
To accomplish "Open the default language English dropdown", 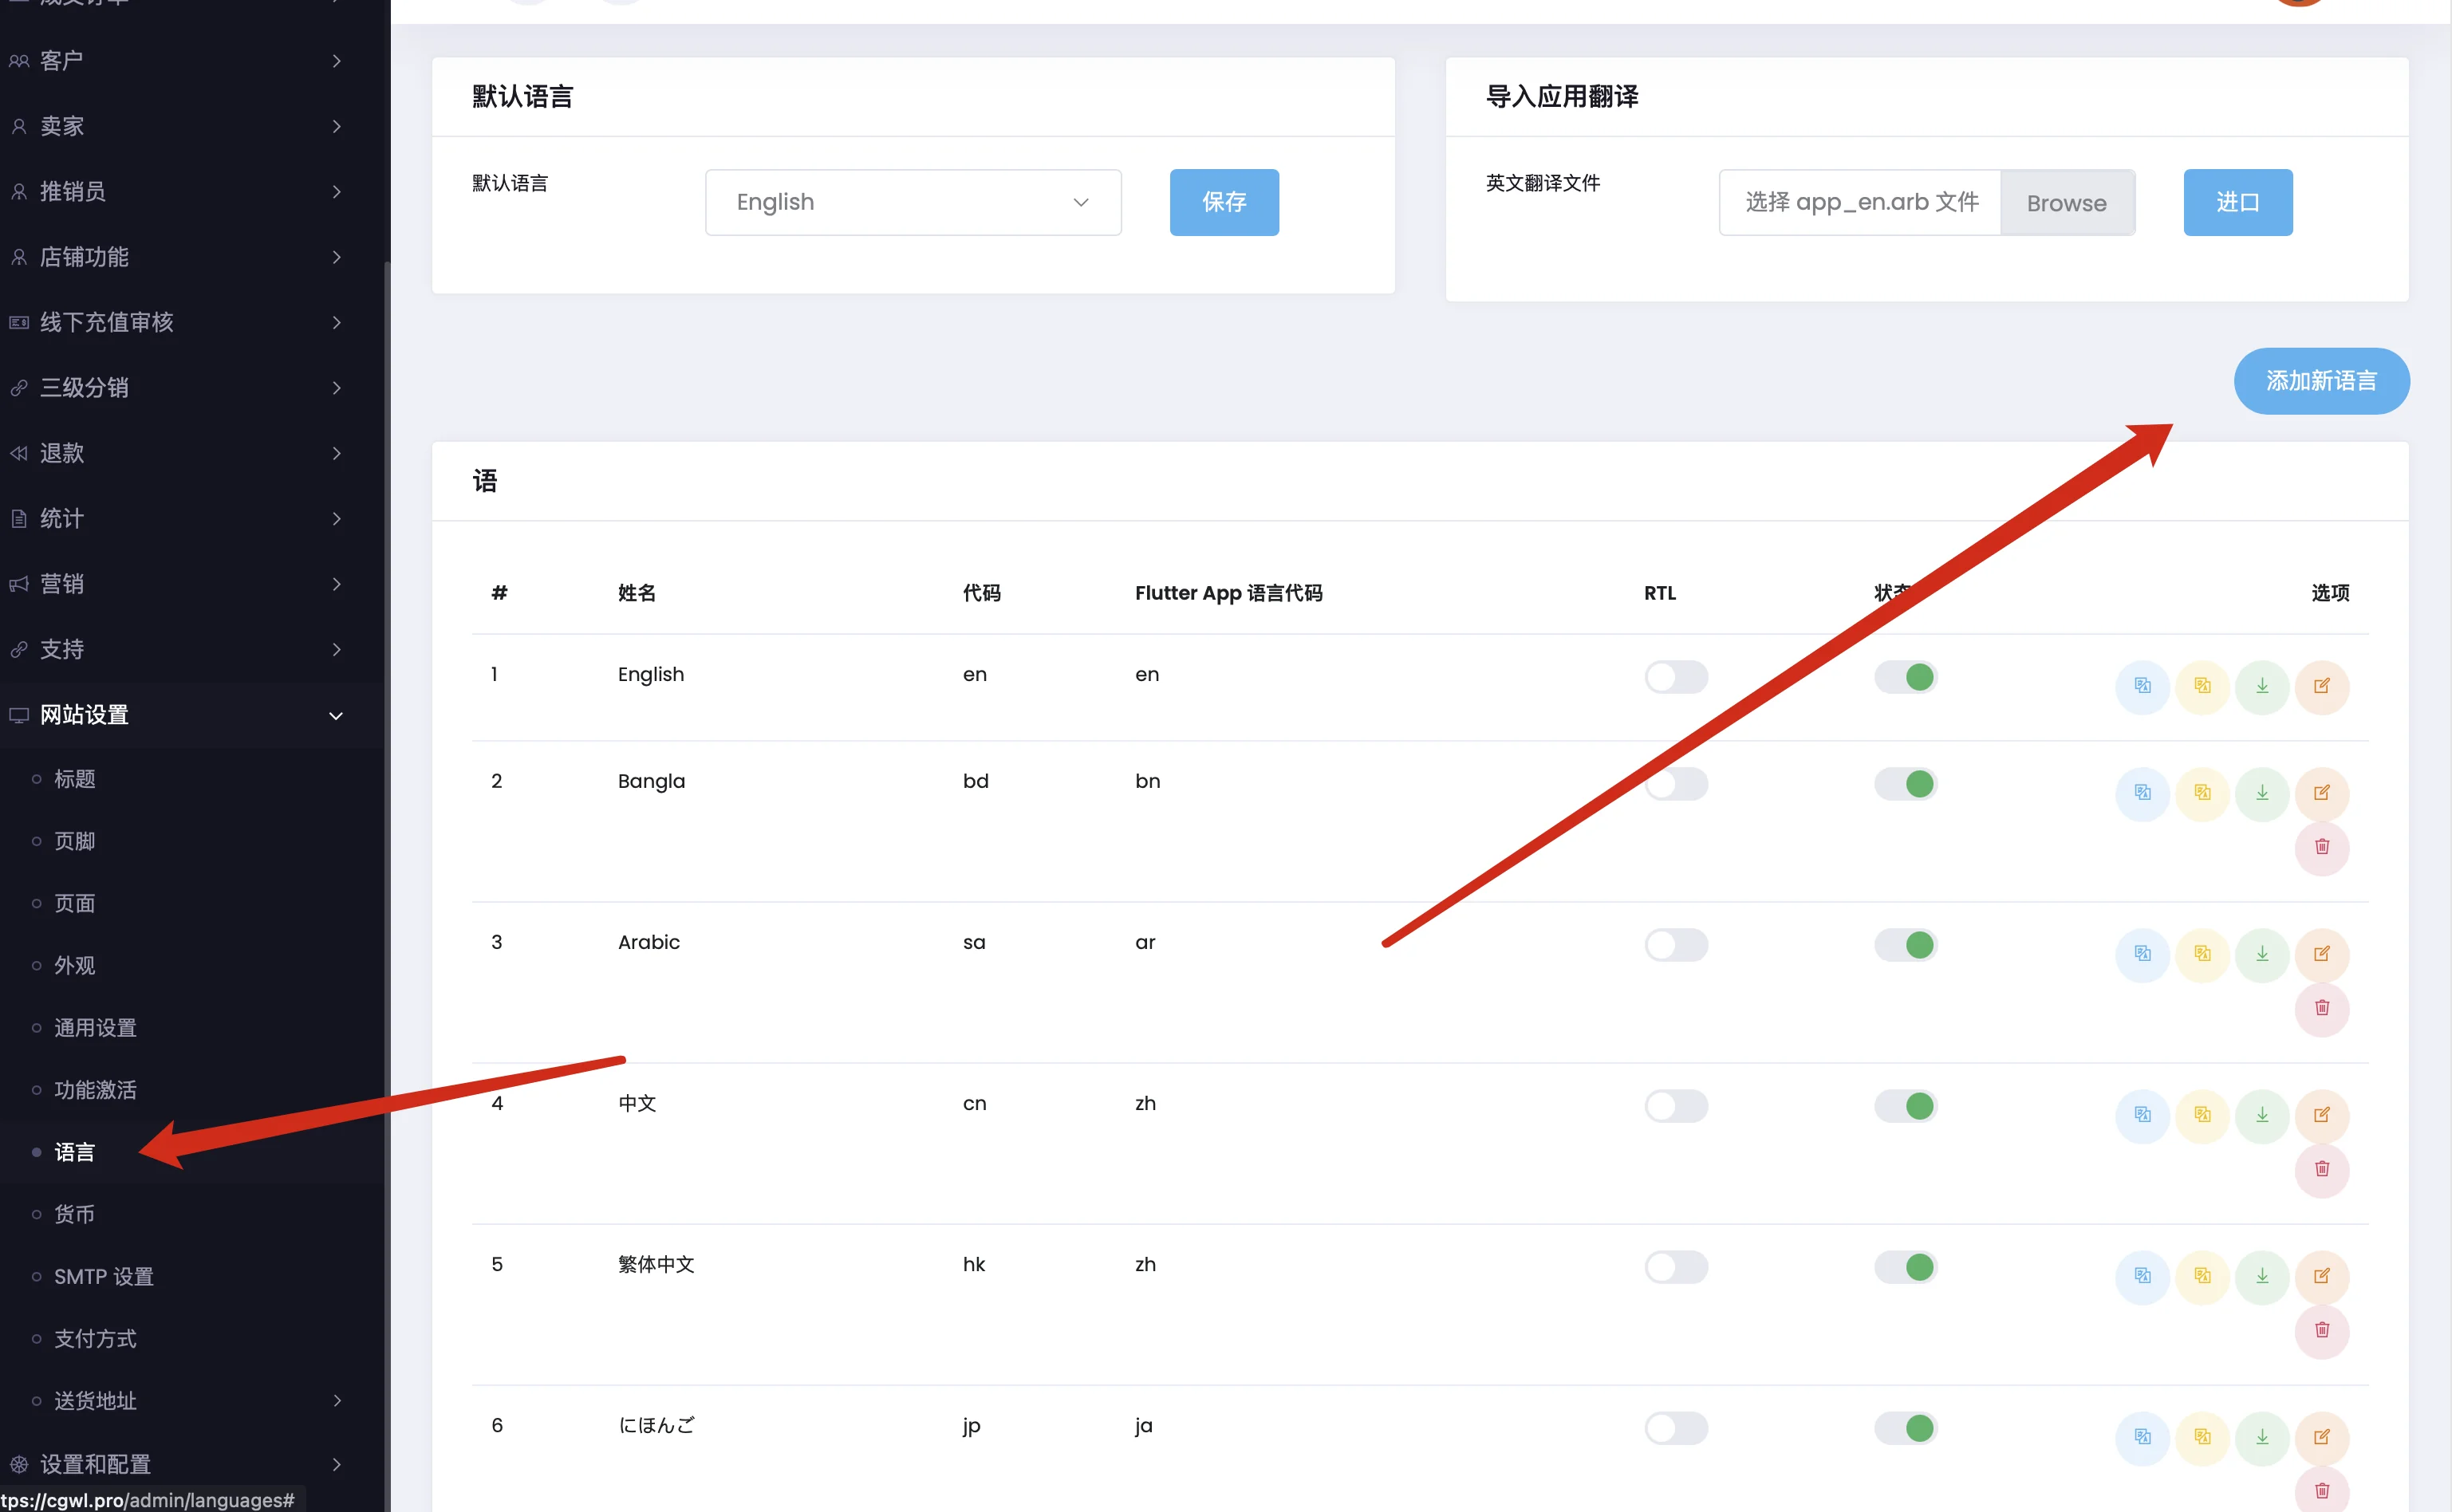I will click(x=912, y=202).
